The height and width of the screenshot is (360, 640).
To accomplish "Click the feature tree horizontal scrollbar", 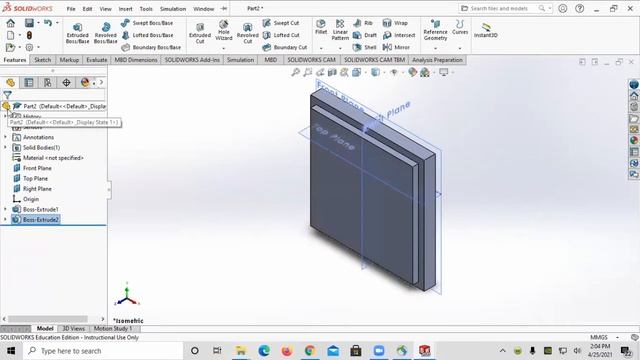I will [48, 319].
